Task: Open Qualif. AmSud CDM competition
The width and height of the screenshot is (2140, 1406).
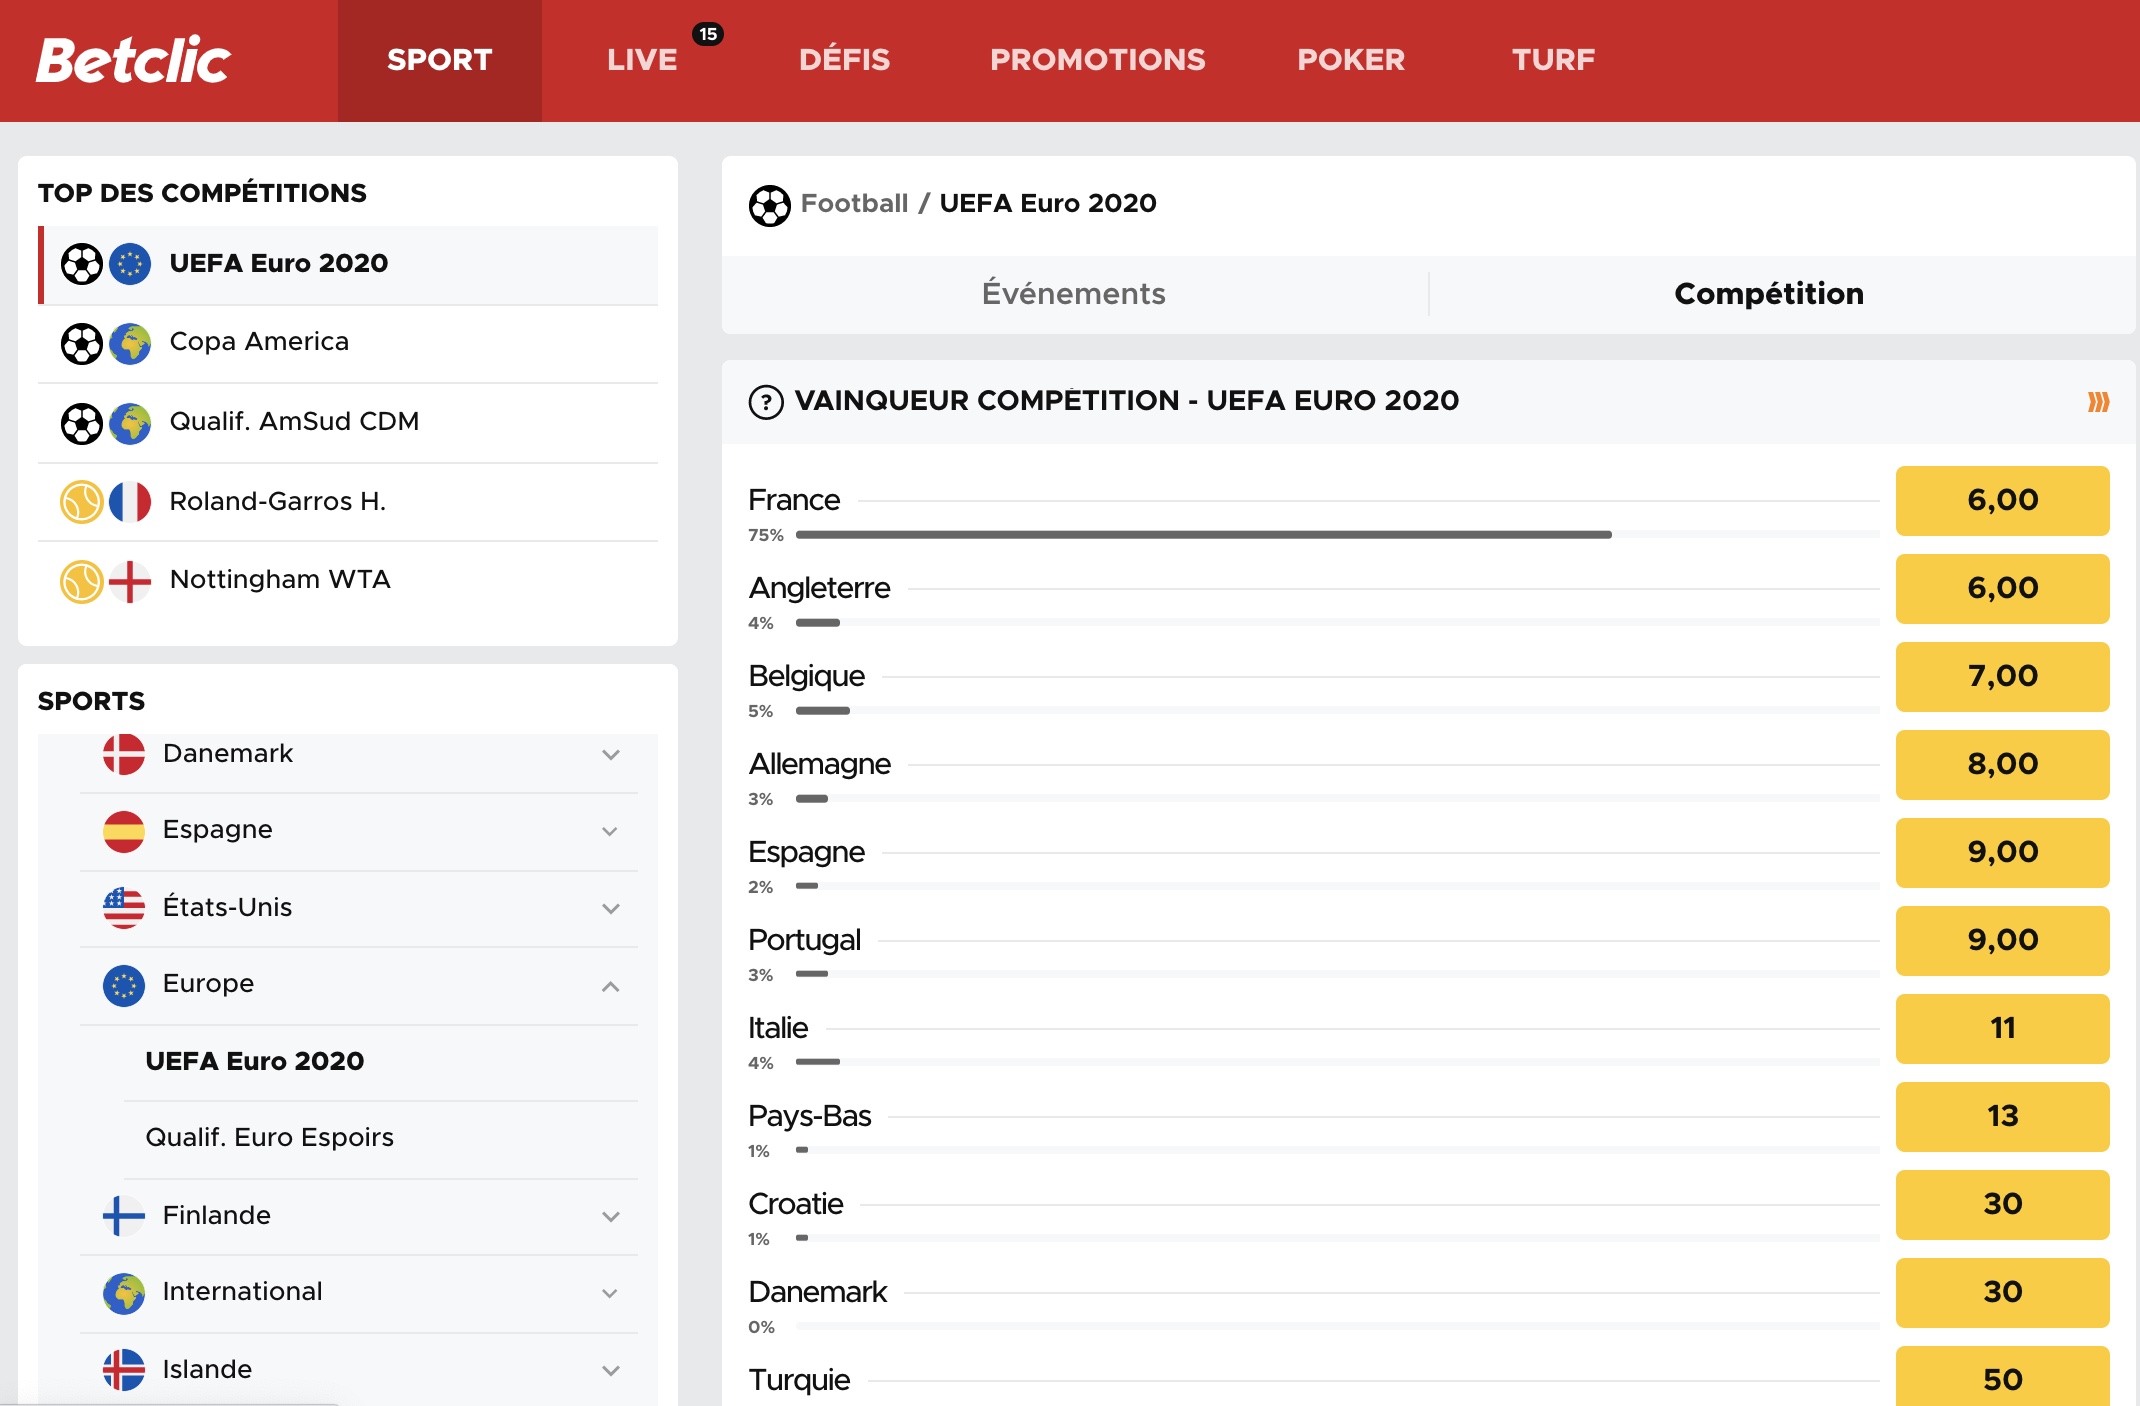Action: tap(348, 423)
